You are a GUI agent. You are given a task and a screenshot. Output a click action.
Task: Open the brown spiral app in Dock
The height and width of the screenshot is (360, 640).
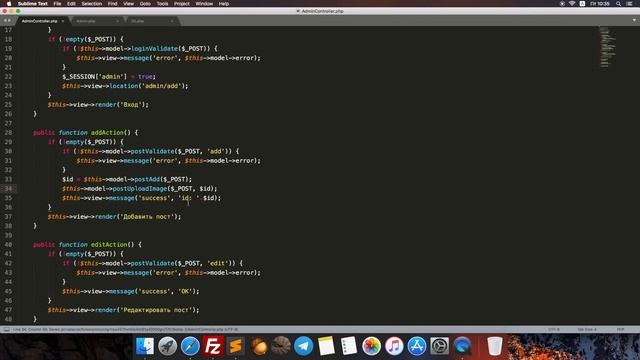coord(281,346)
